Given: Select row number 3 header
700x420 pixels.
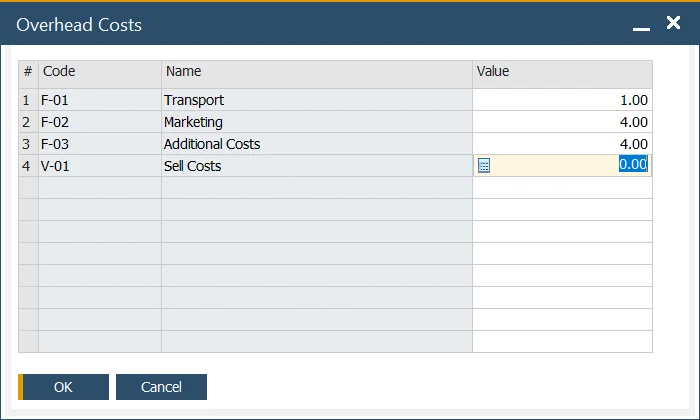Looking at the screenshot, I should pyautogui.click(x=28, y=144).
